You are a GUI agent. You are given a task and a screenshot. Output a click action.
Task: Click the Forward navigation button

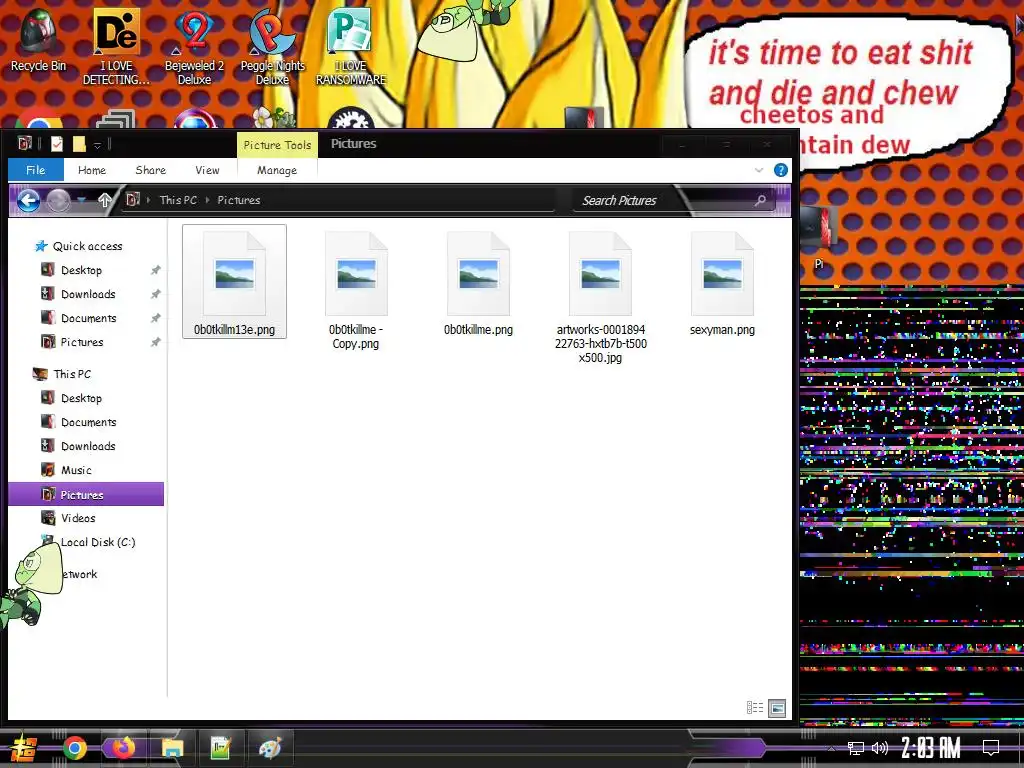click(58, 200)
